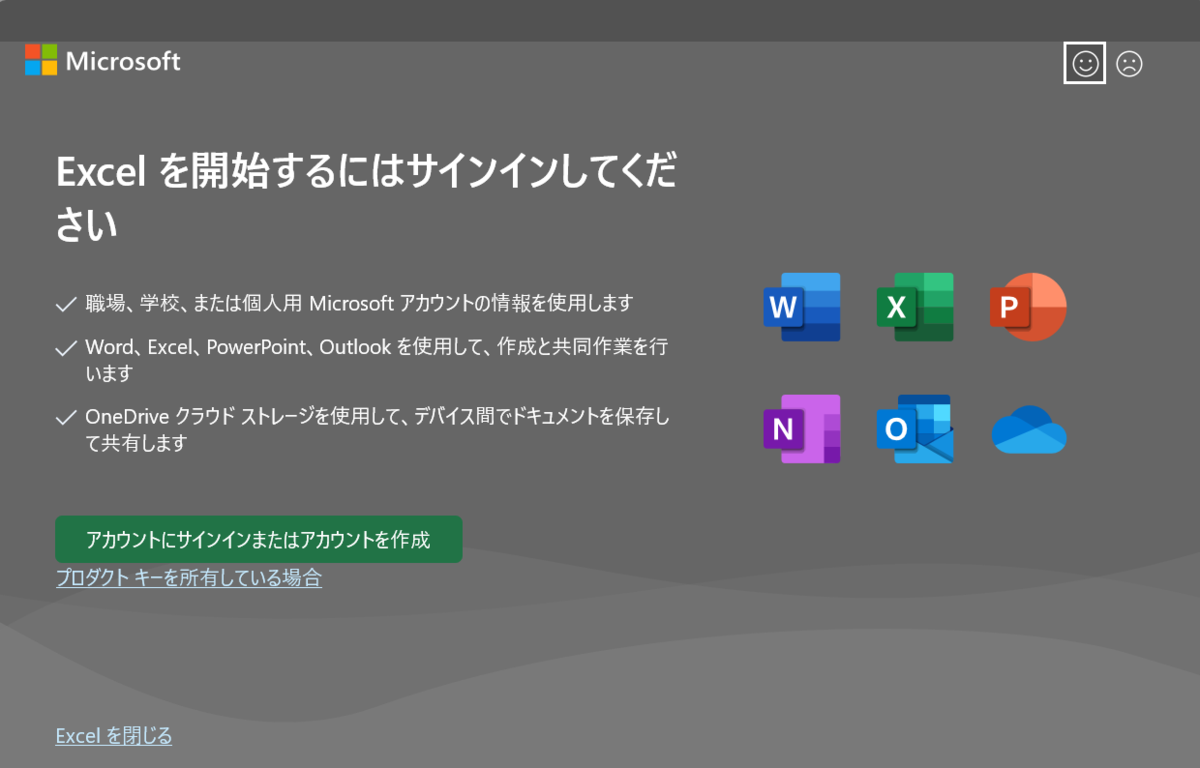1200x768 pixels.
Task: Click the Word app icon
Action: 802,307
